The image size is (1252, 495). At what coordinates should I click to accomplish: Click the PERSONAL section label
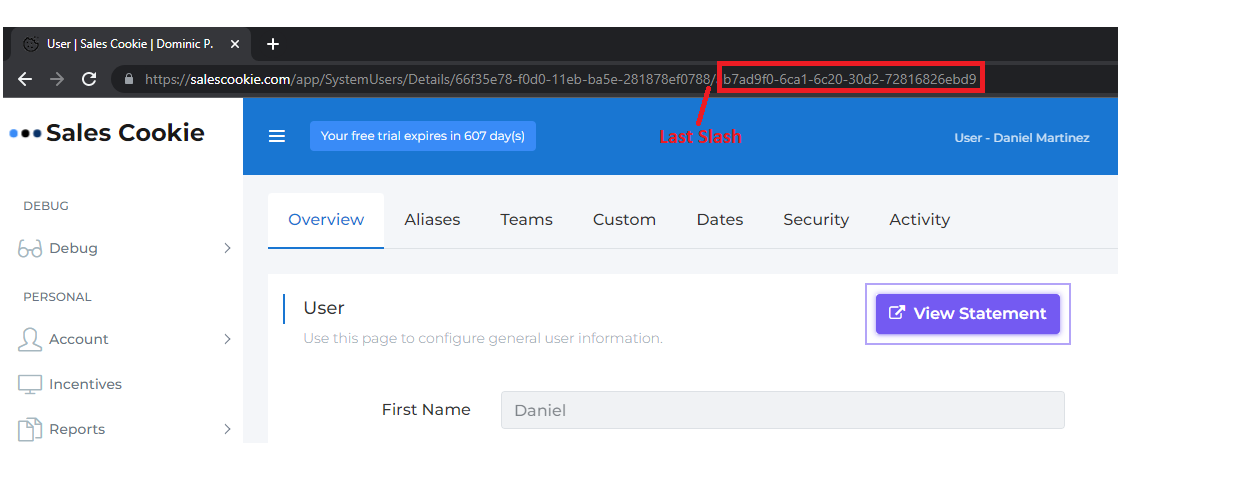click(57, 297)
